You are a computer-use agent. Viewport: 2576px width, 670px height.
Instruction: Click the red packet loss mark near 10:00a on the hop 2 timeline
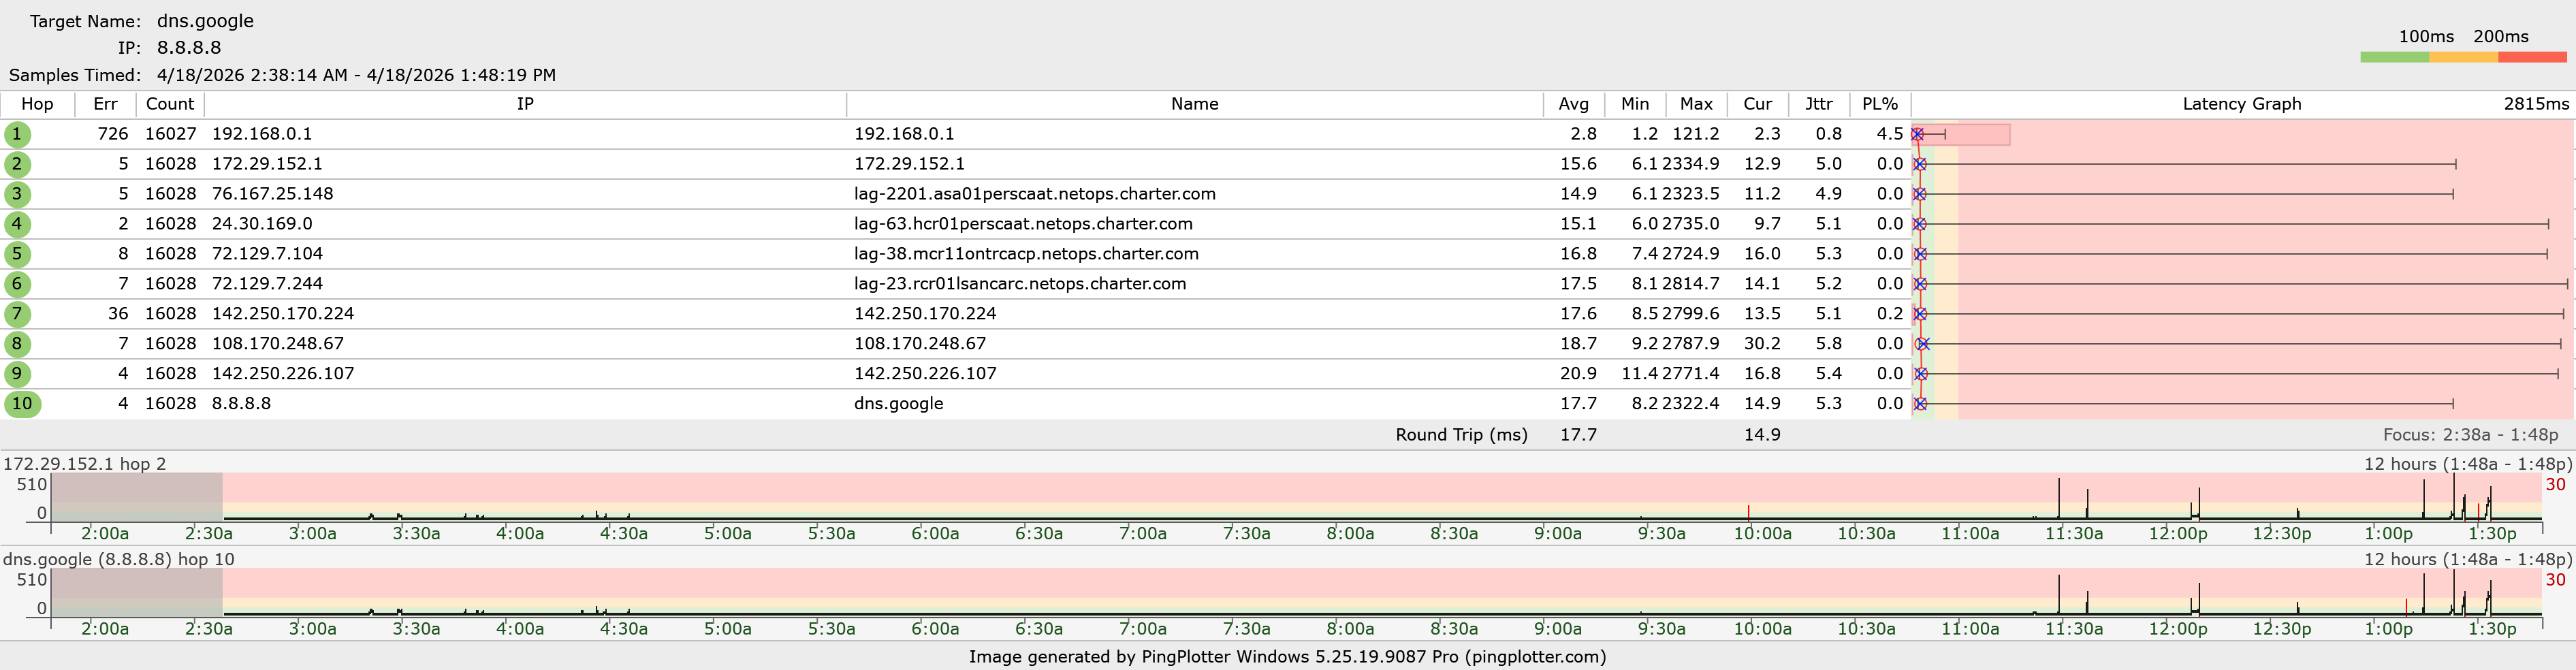[1748, 512]
